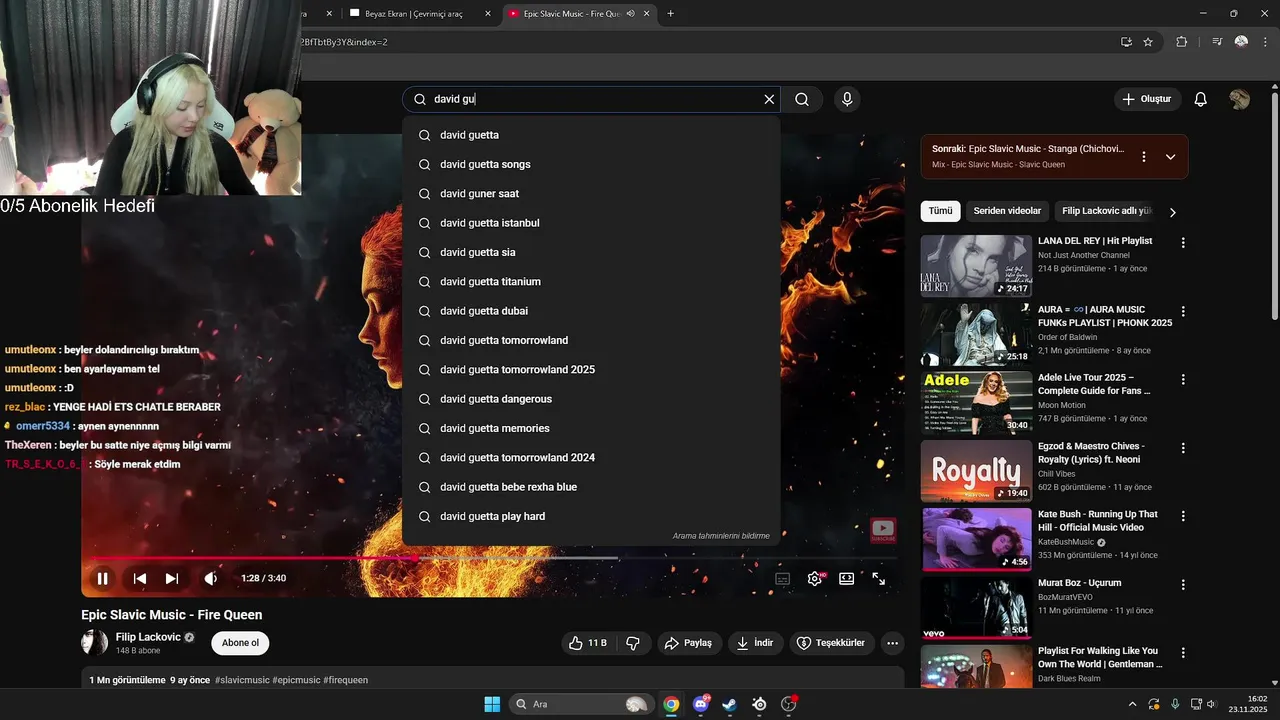Viewport: 1280px width, 720px height.
Task: Open the LANA DEL REY playlist thumbnail
Action: tap(976, 266)
